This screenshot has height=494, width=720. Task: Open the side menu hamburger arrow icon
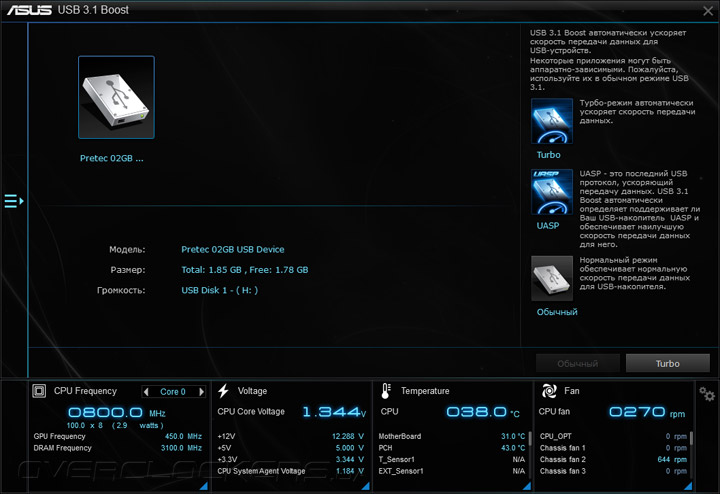[14, 201]
